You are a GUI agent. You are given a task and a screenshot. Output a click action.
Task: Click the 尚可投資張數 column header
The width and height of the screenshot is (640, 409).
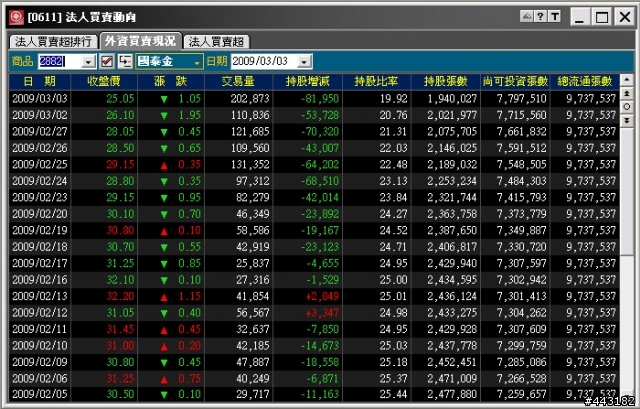pyautogui.click(x=516, y=82)
